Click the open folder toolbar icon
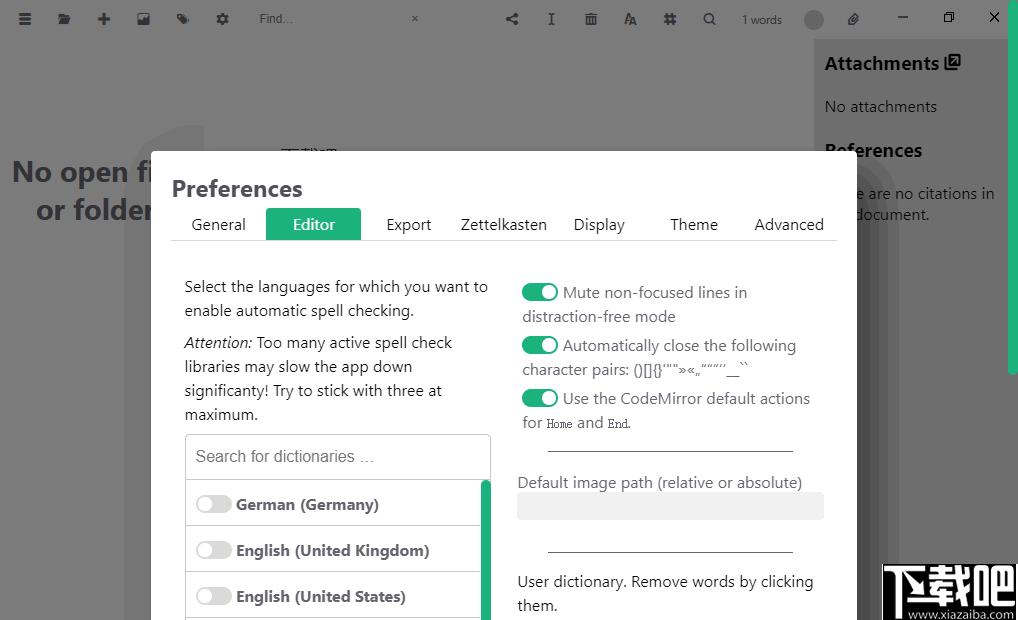This screenshot has width=1018, height=620. point(64,19)
